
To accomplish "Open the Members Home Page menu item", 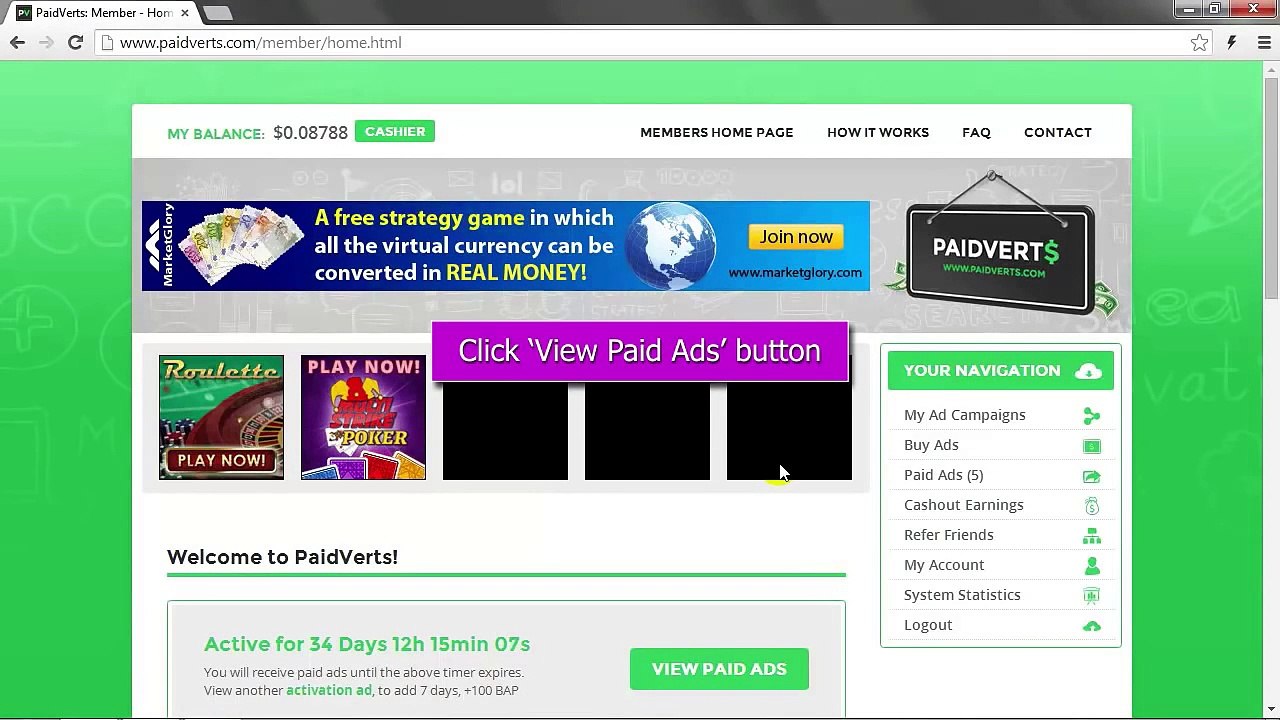I will click(x=717, y=132).
